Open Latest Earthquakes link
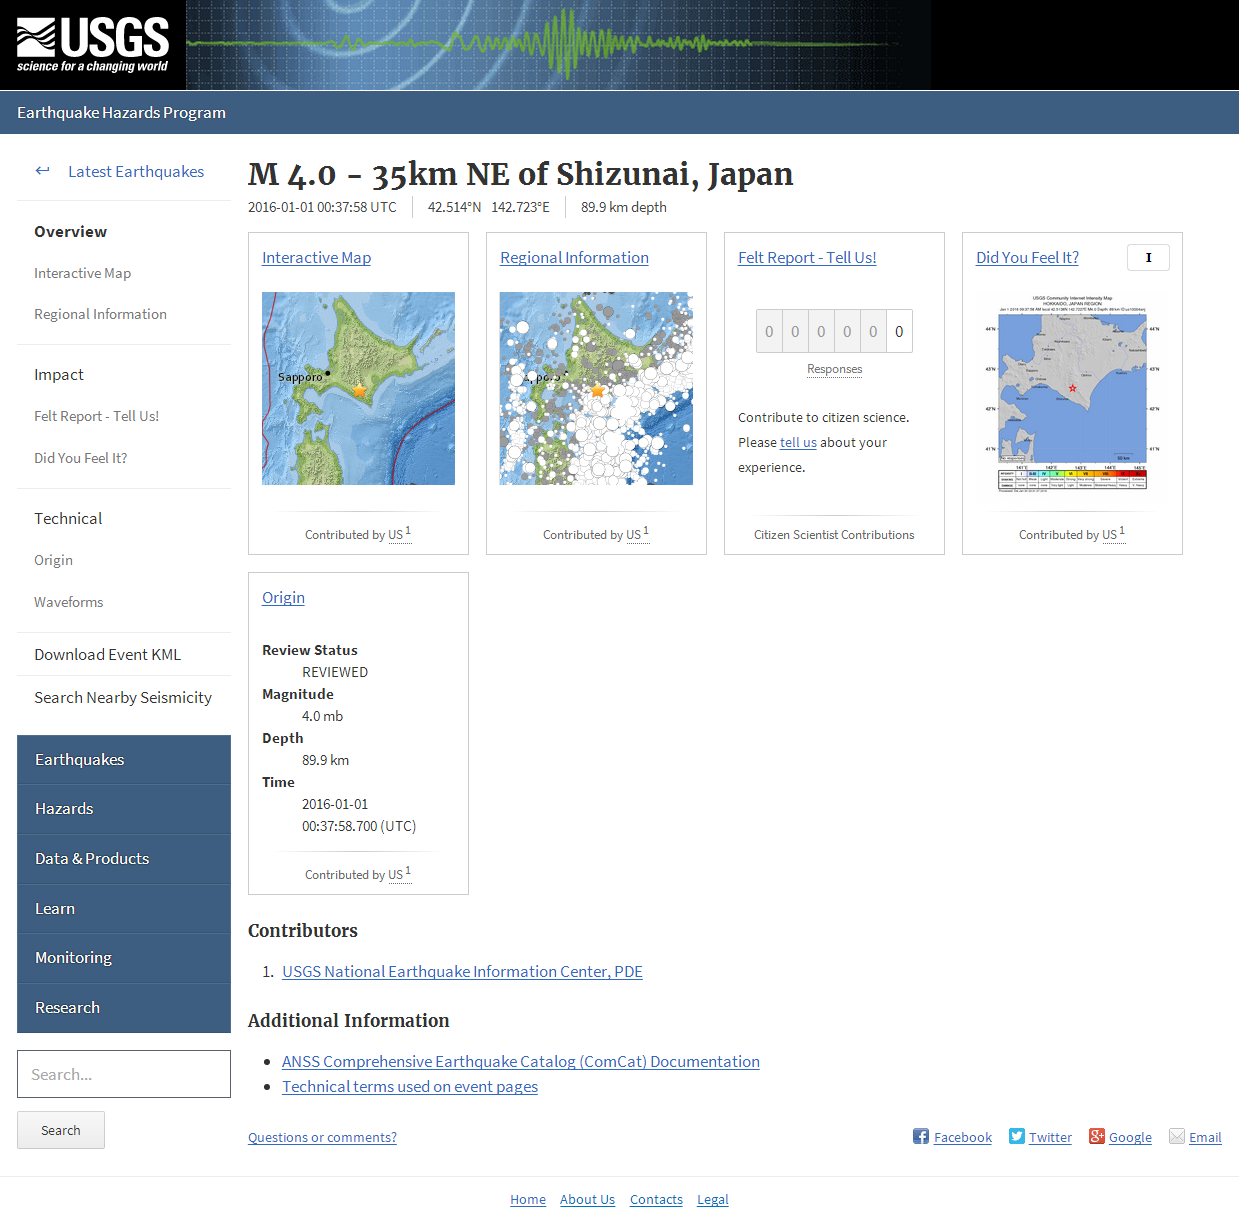Viewport: 1239px width, 1222px height. pyautogui.click(x=136, y=171)
